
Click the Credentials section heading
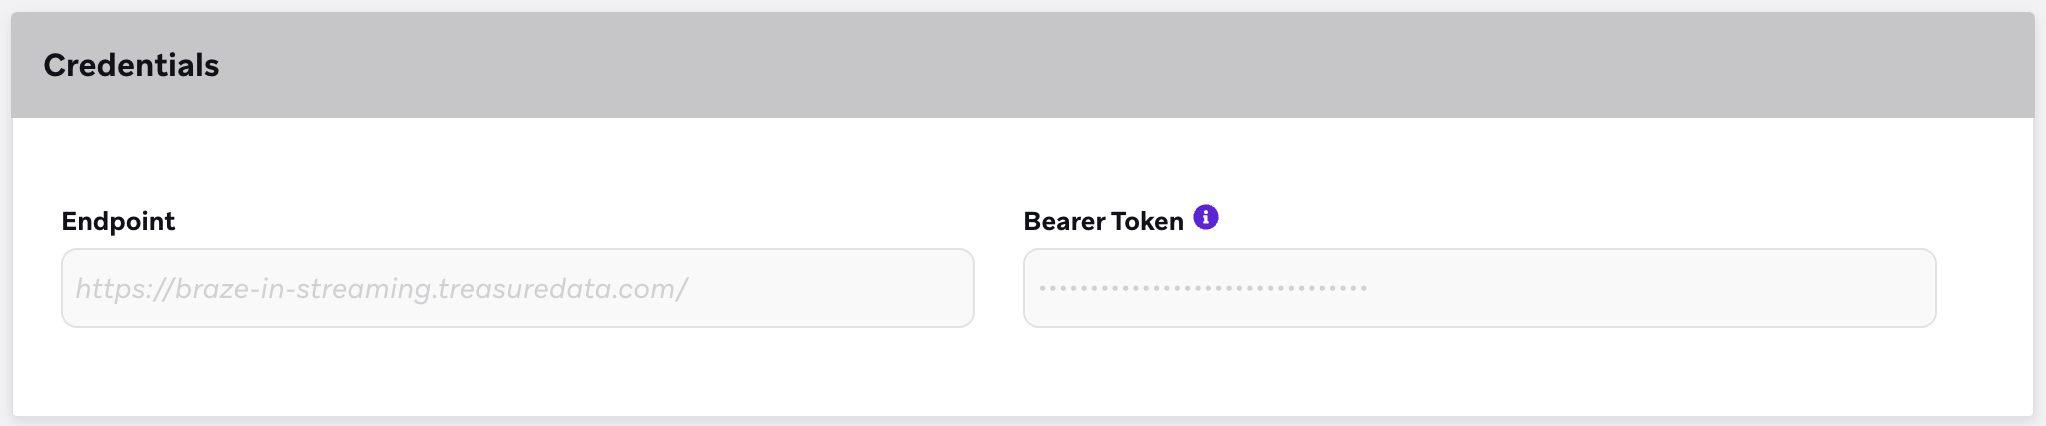pyautogui.click(x=131, y=65)
